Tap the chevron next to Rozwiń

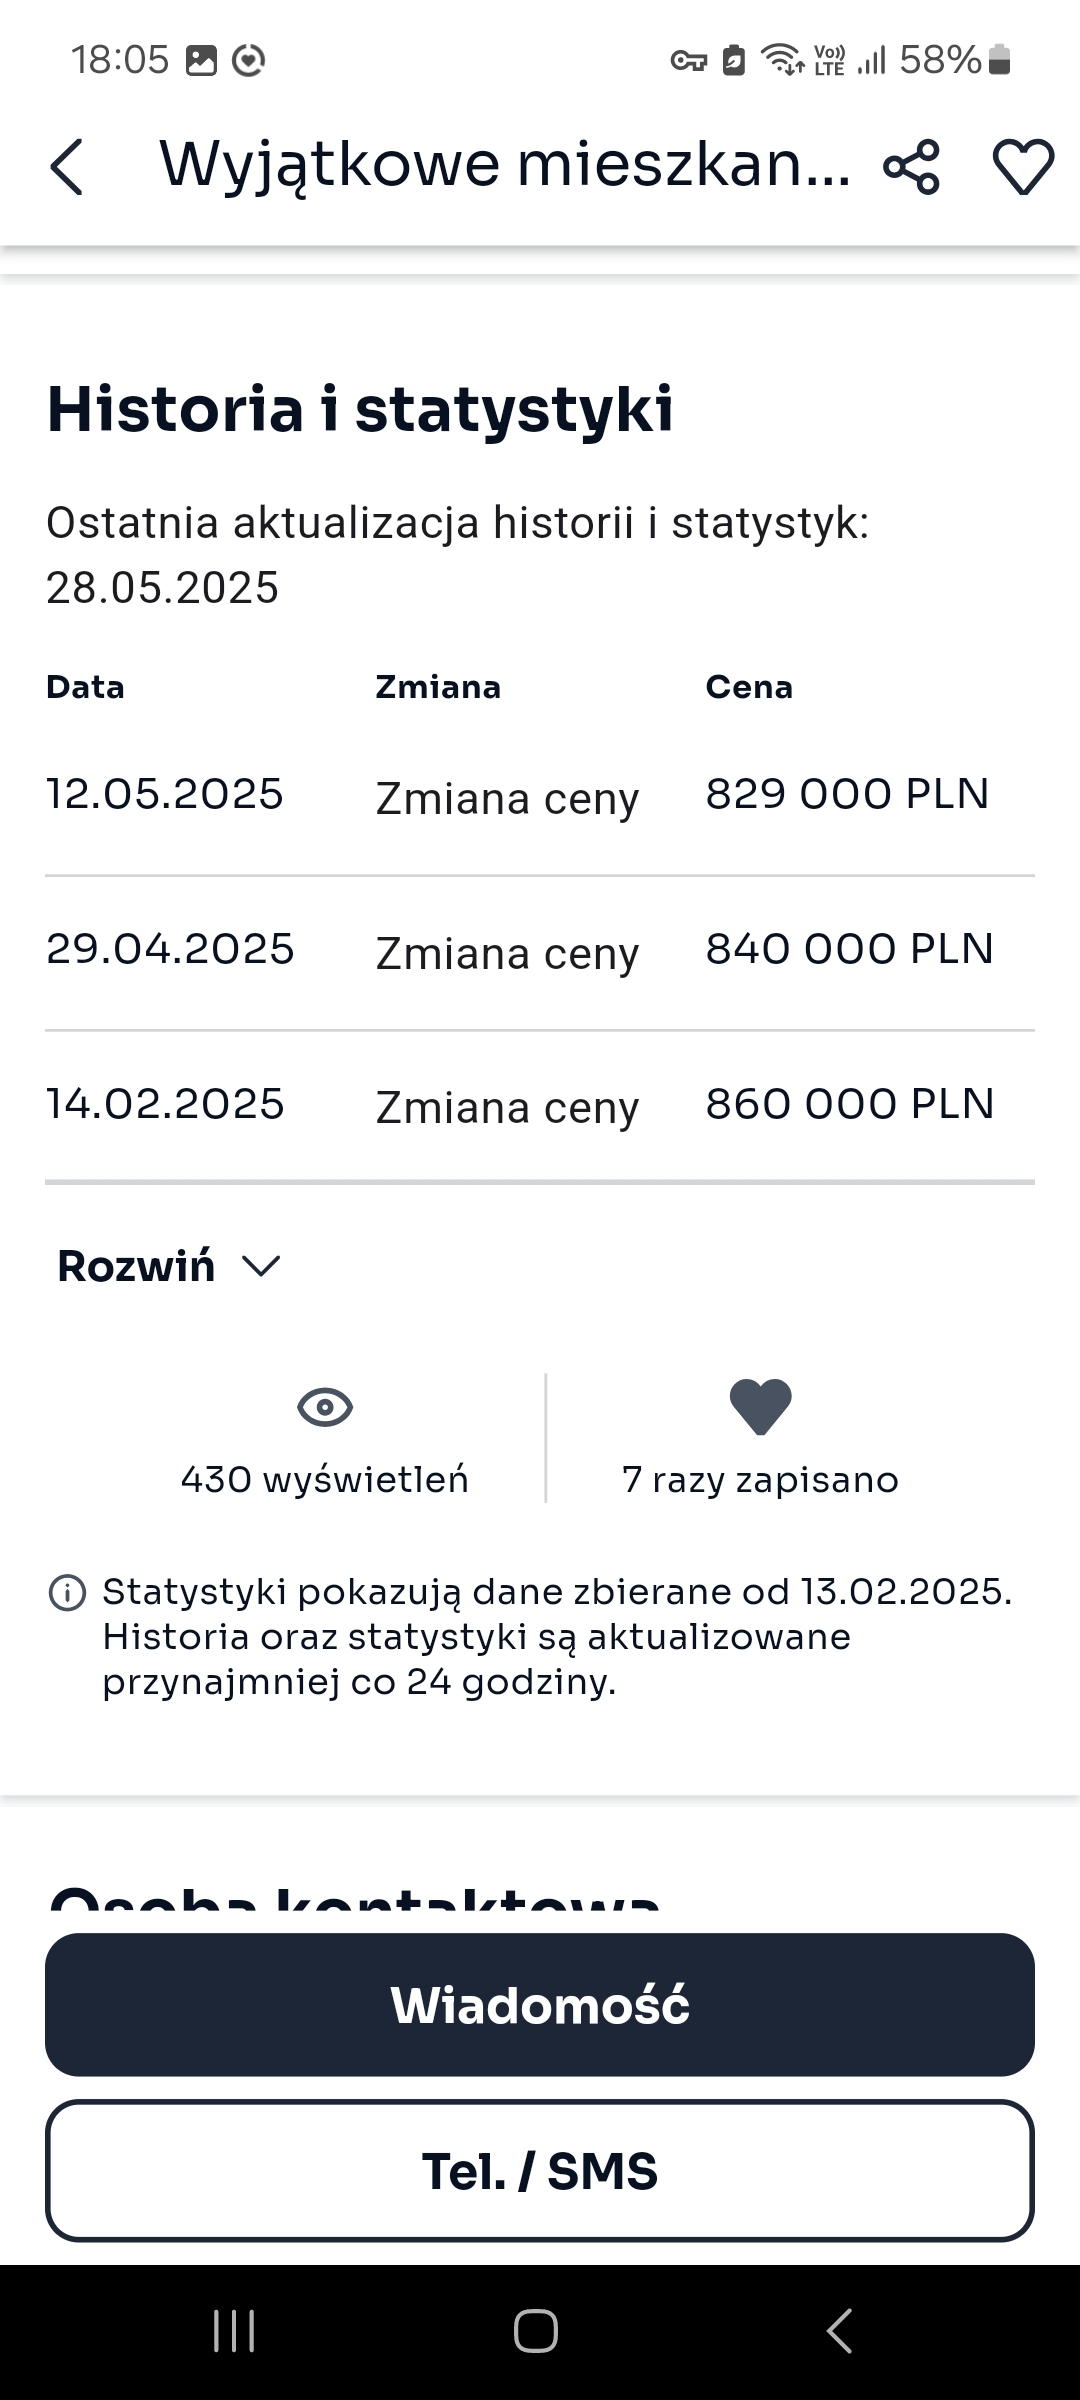(x=262, y=1267)
